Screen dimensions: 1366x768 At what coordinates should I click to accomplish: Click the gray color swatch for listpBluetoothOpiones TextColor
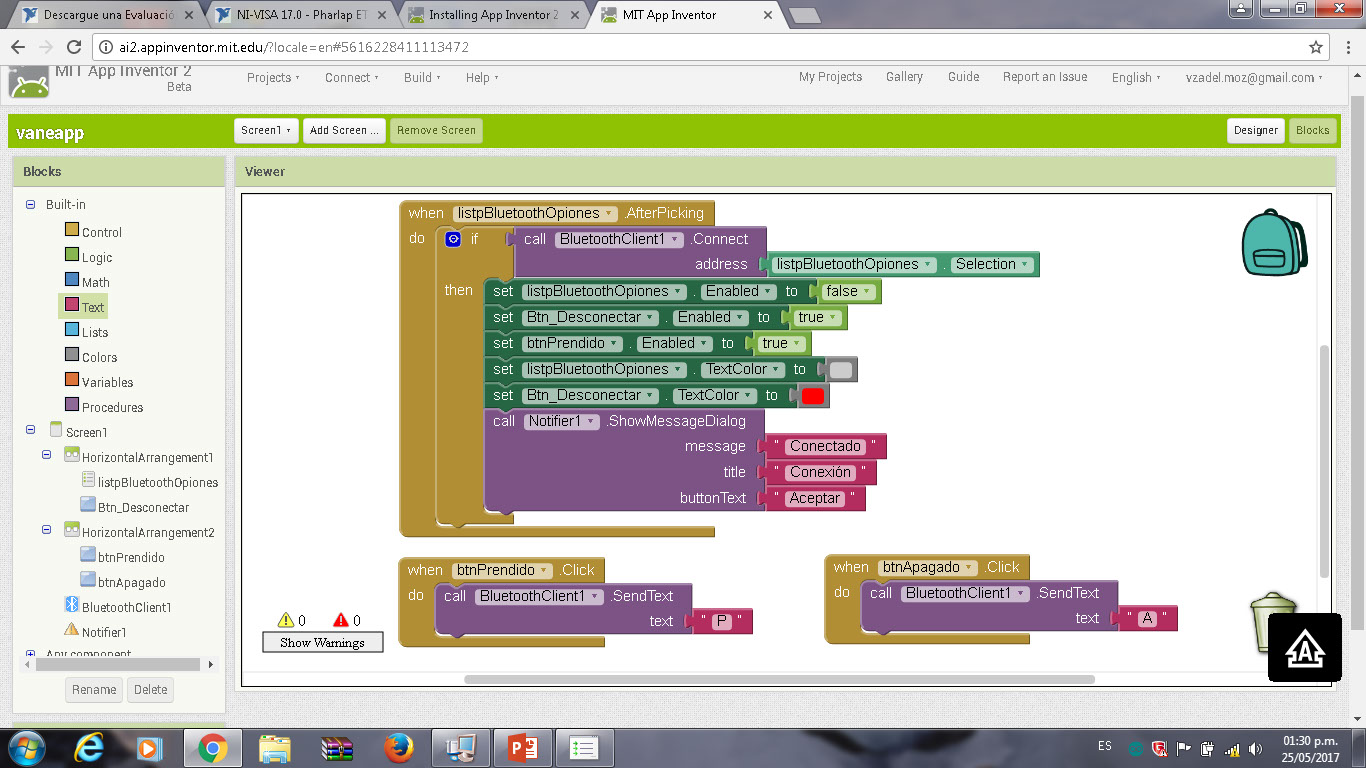841,370
